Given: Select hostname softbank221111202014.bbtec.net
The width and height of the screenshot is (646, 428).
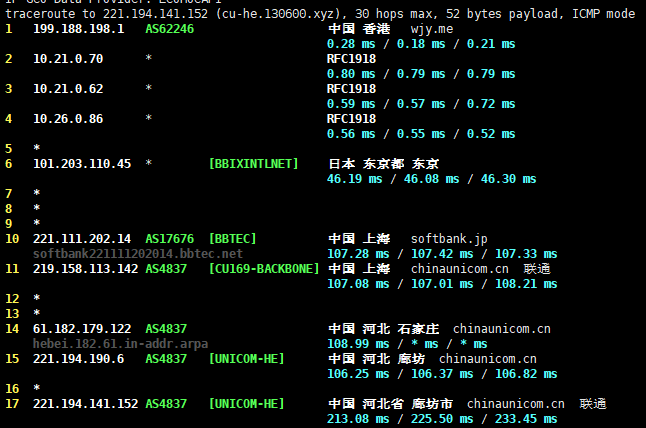Looking at the screenshot, I should (x=138, y=254).
